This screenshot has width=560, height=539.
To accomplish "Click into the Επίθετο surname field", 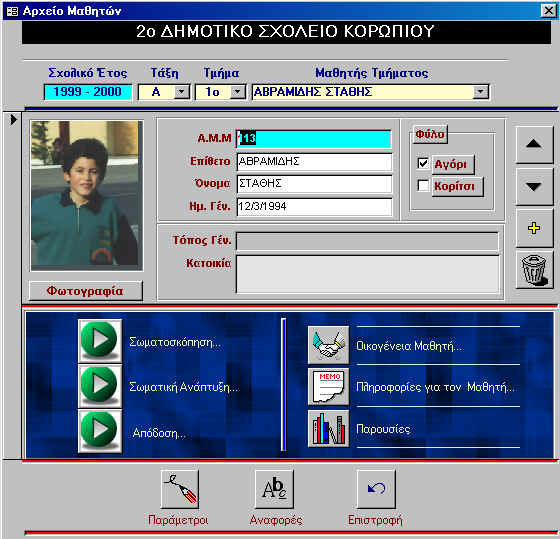I will (314, 162).
